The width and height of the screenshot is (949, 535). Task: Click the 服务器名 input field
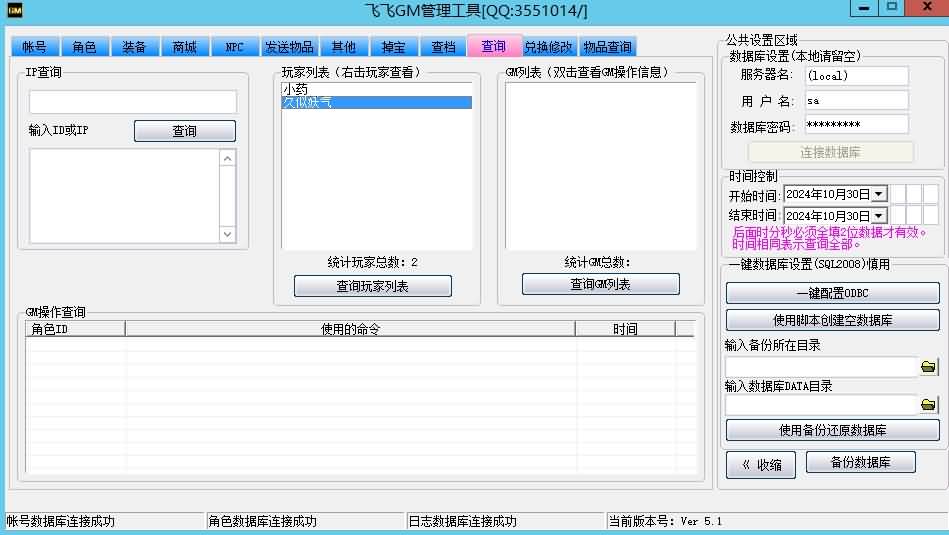pos(856,76)
